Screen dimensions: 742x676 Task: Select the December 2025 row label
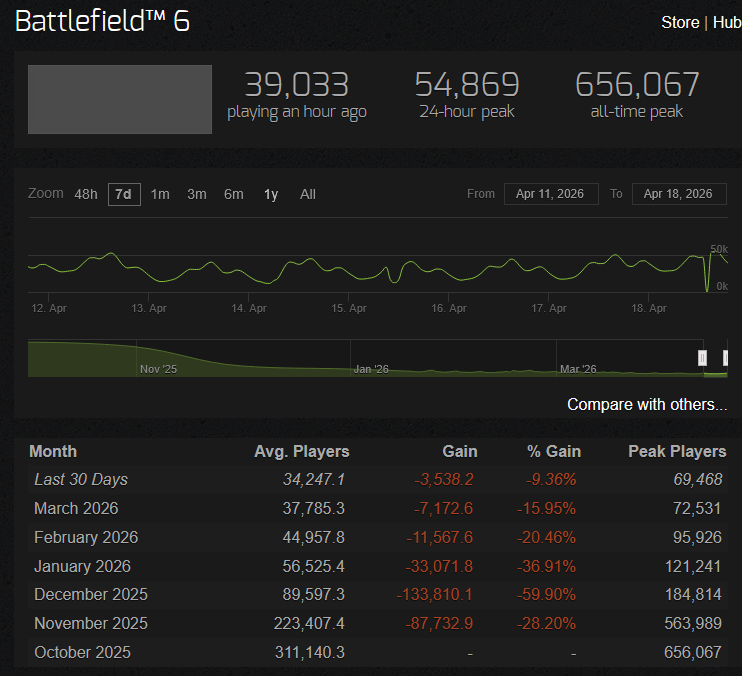point(91,594)
